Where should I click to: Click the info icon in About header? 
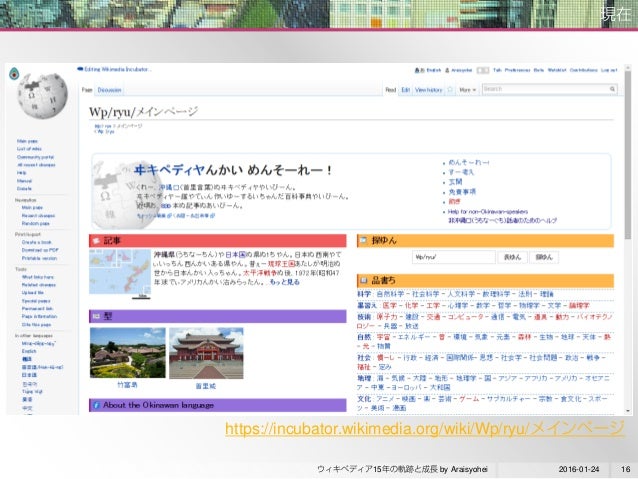(96, 405)
